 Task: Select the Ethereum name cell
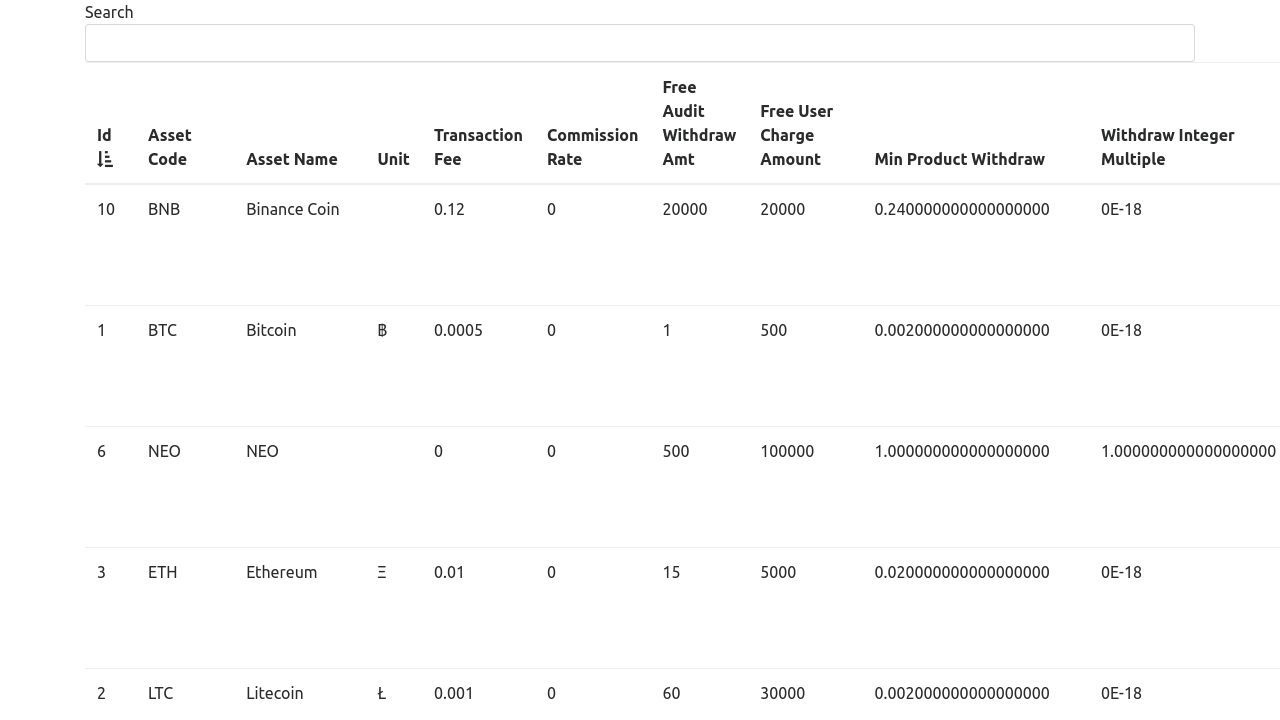click(x=282, y=572)
